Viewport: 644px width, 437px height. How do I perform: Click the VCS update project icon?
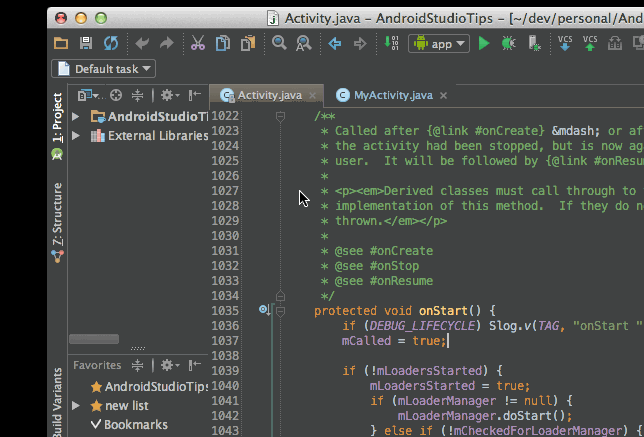pyautogui.click(x=565, y=43)
